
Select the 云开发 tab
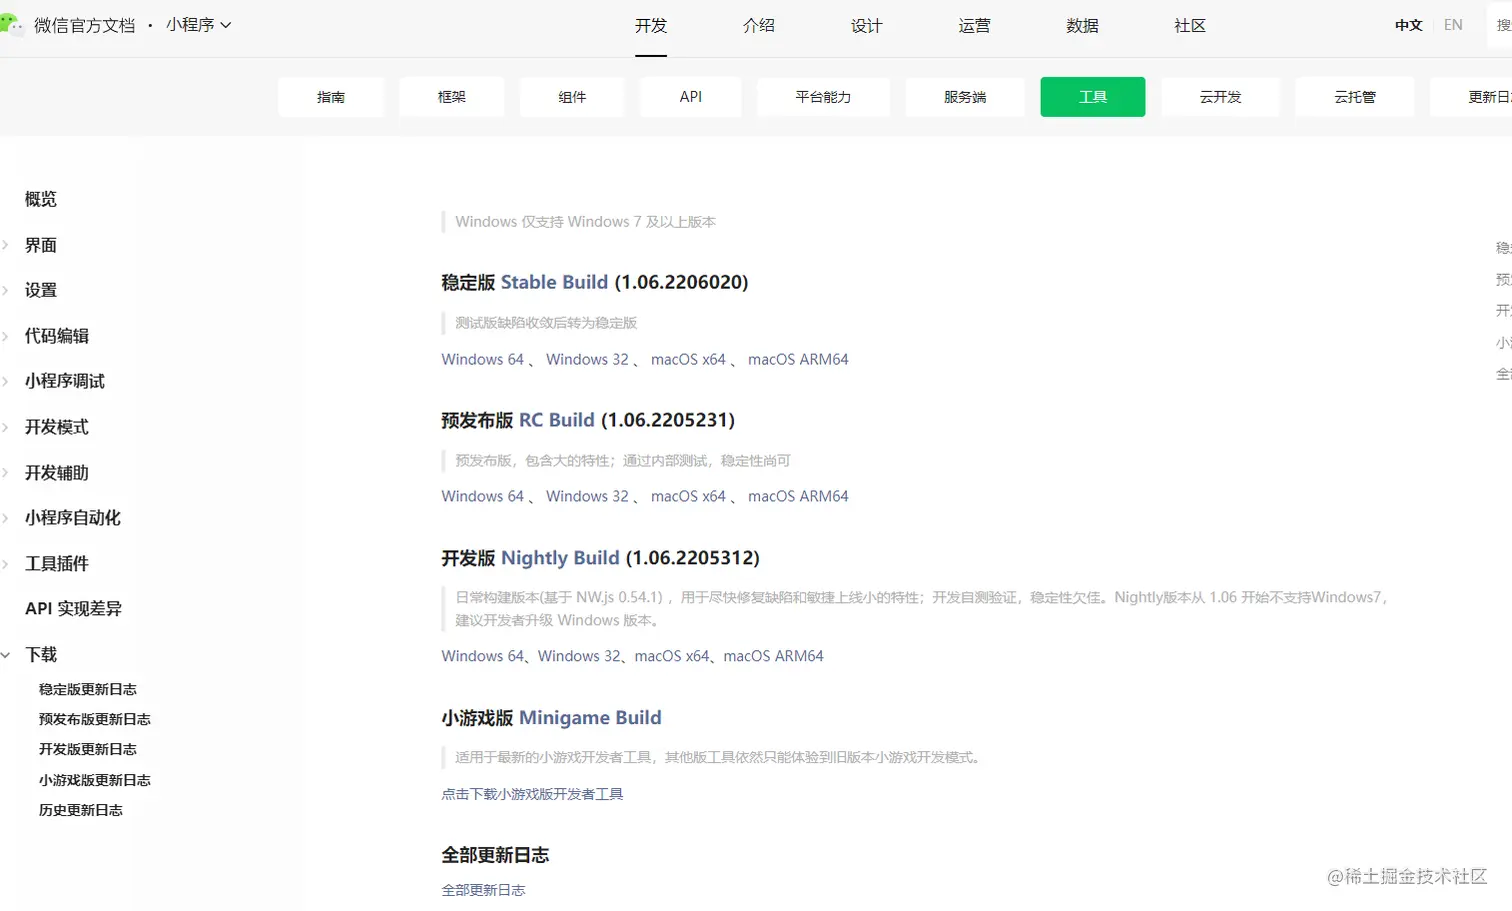click(1220, 97)
